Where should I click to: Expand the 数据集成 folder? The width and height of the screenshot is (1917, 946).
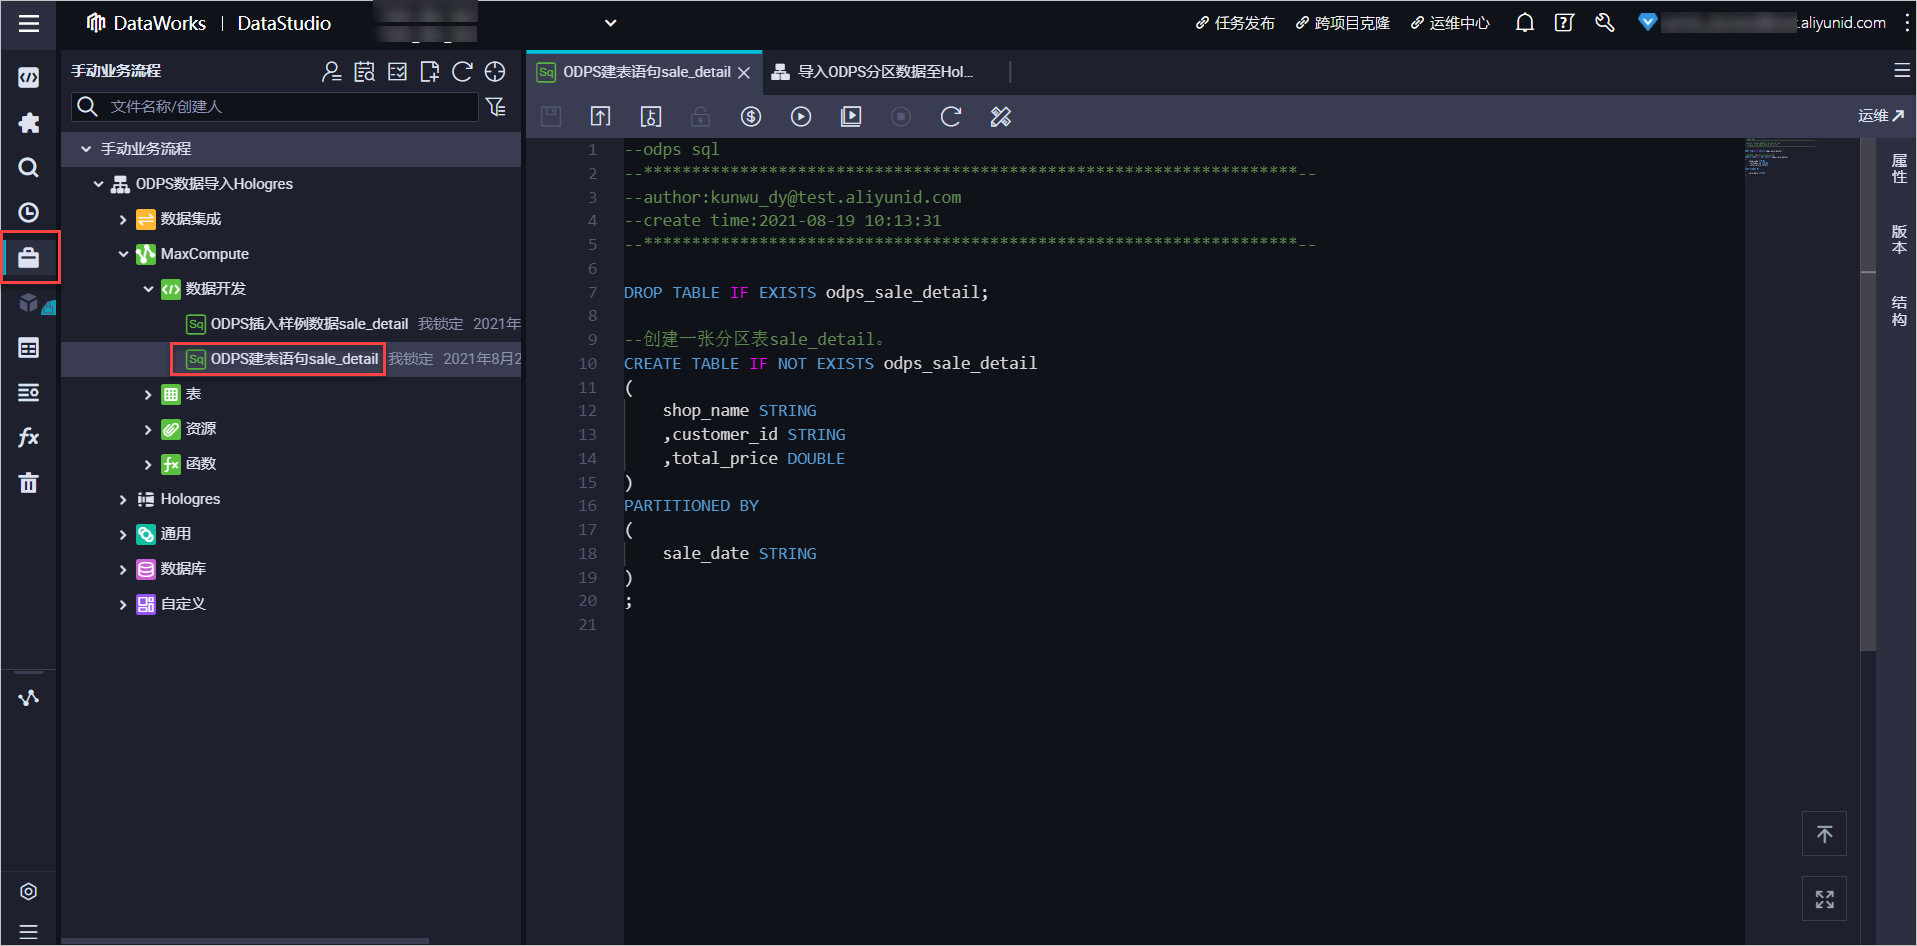(x=123, y=219)
